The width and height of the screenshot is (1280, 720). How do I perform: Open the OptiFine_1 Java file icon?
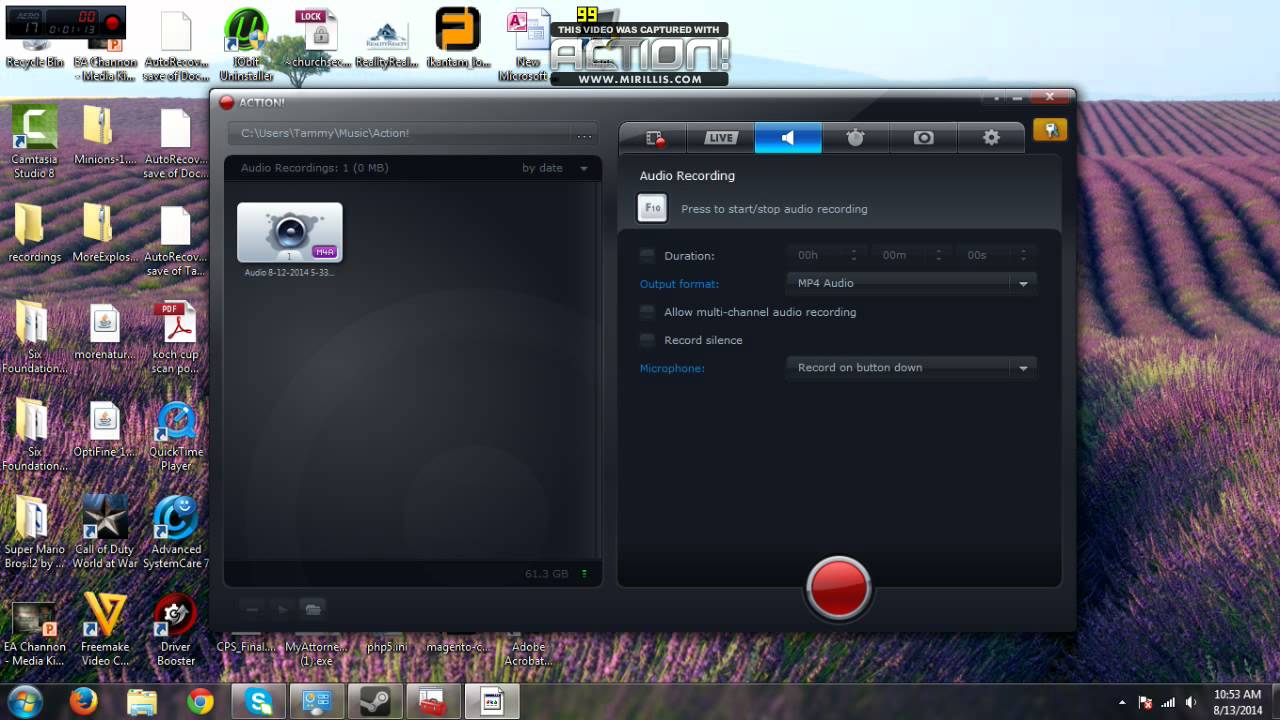pyautogui.click(x=105, y=428)
